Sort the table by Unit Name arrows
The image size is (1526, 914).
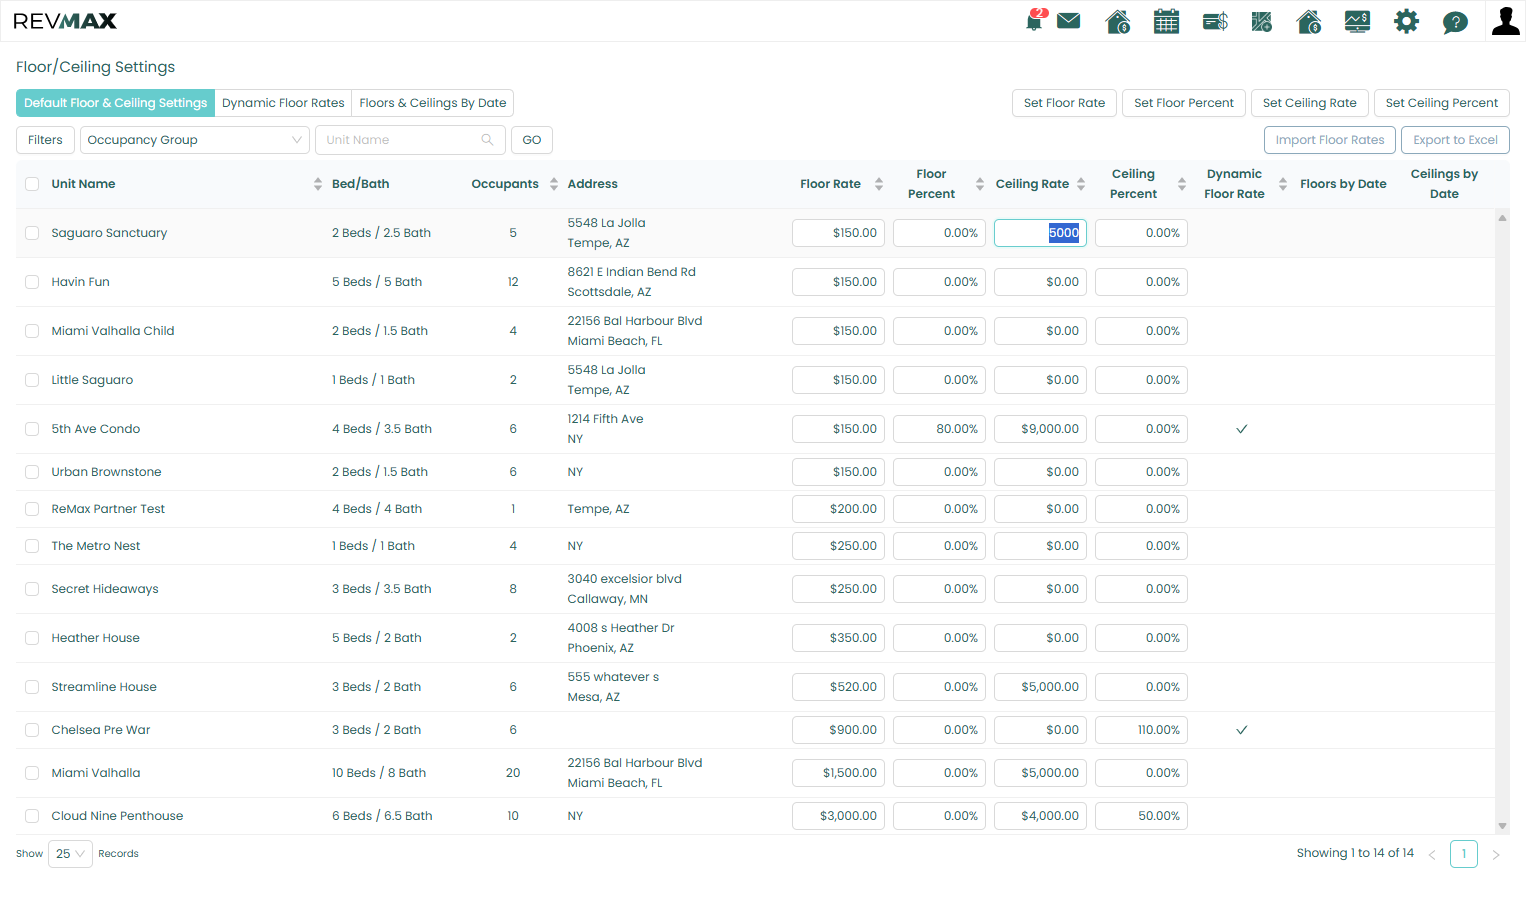point(318,184)
